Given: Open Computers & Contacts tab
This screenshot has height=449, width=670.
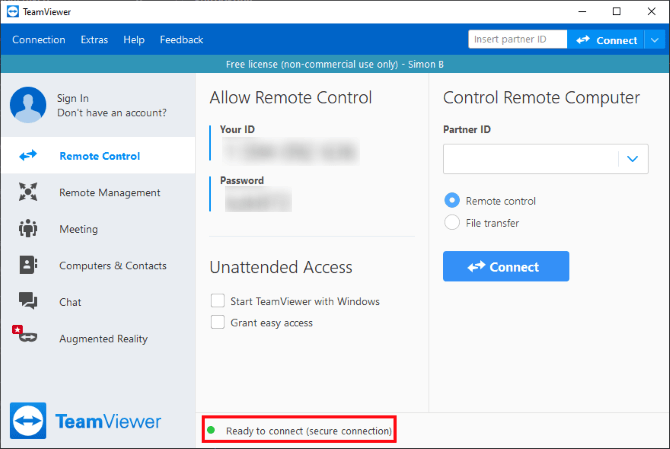Looking at the screenshot, I should tap(98, 265).
